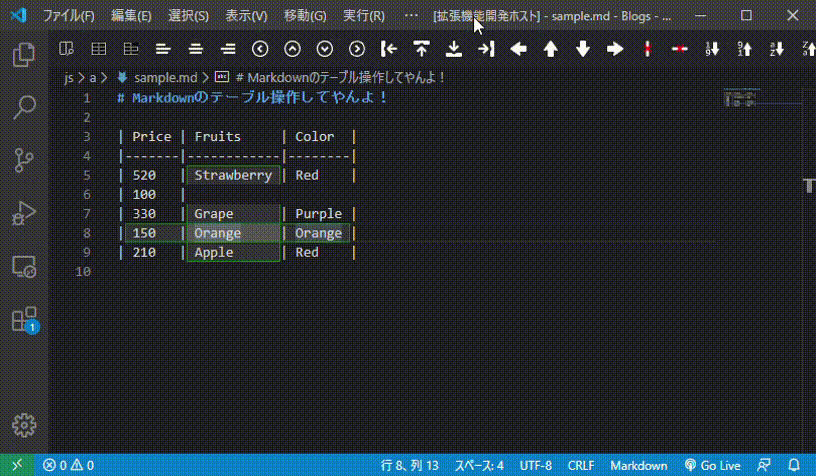Click the plain table grid toolbar icon
The width and height of the screenshot is (816, 476).
98,49
